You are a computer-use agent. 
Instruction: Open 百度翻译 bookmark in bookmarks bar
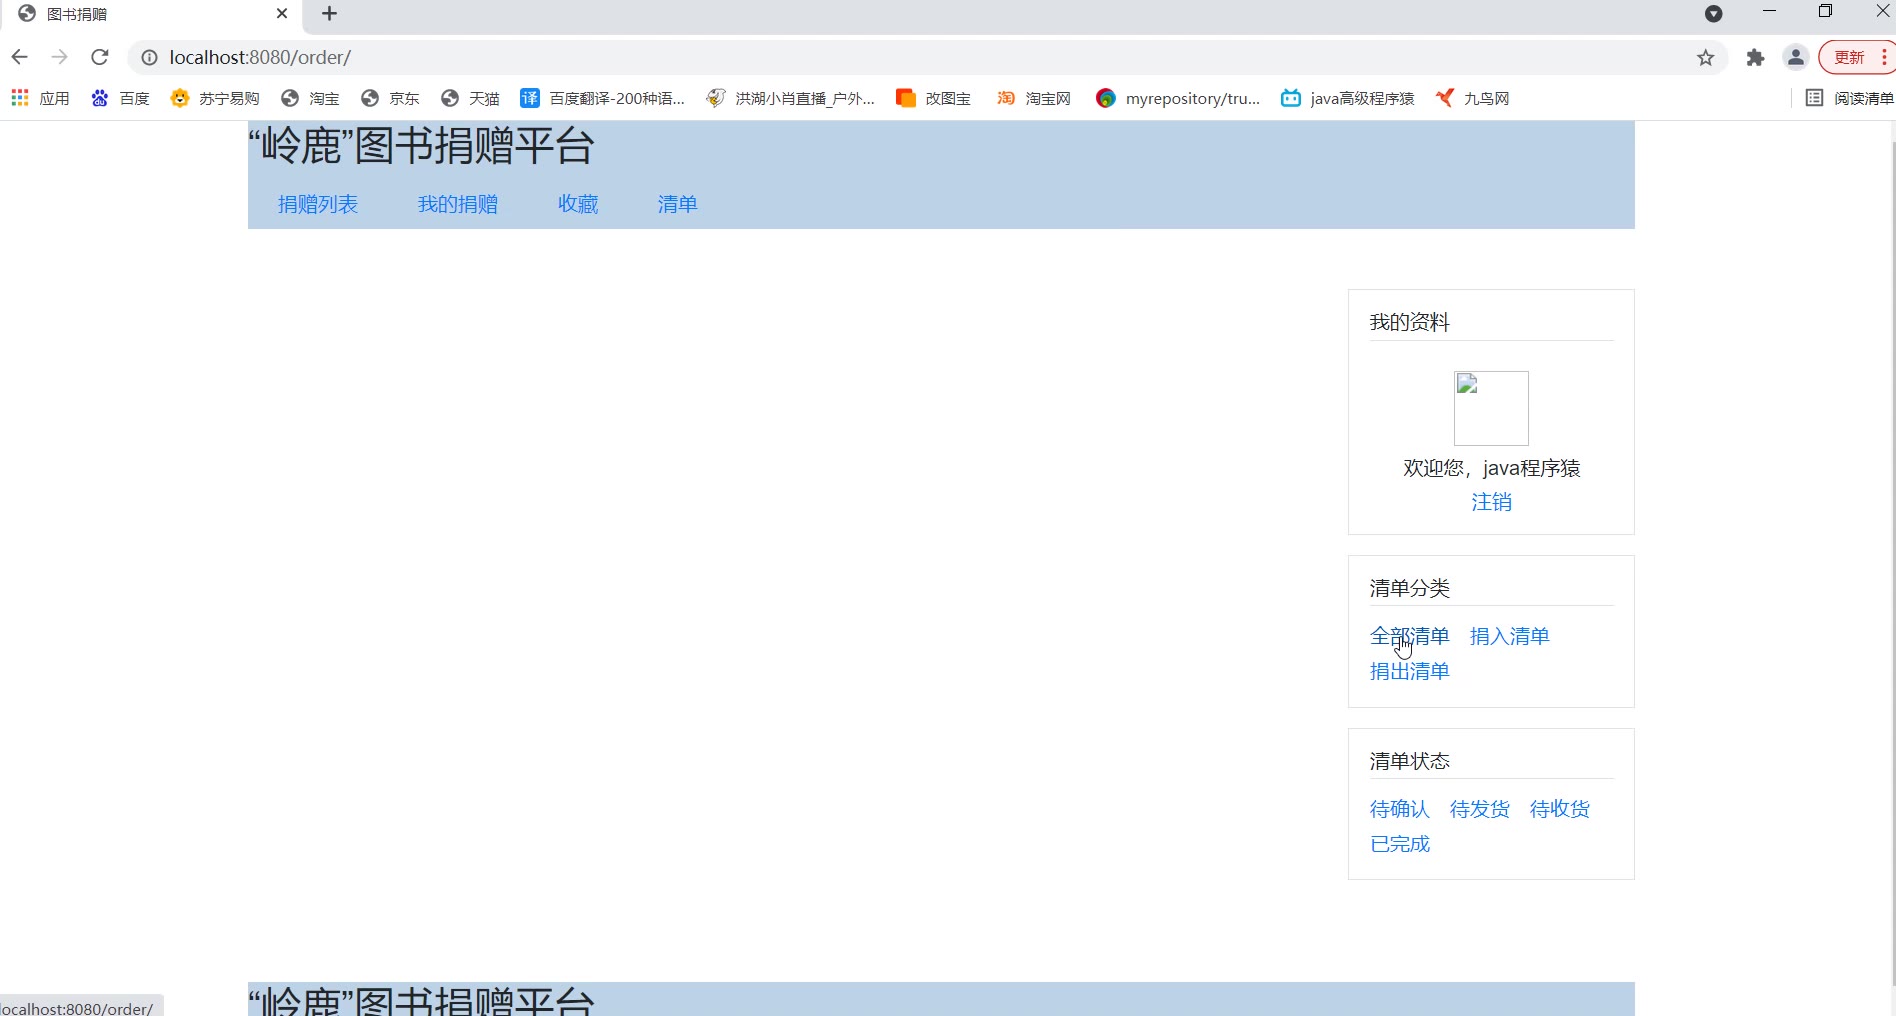point(602,98)
